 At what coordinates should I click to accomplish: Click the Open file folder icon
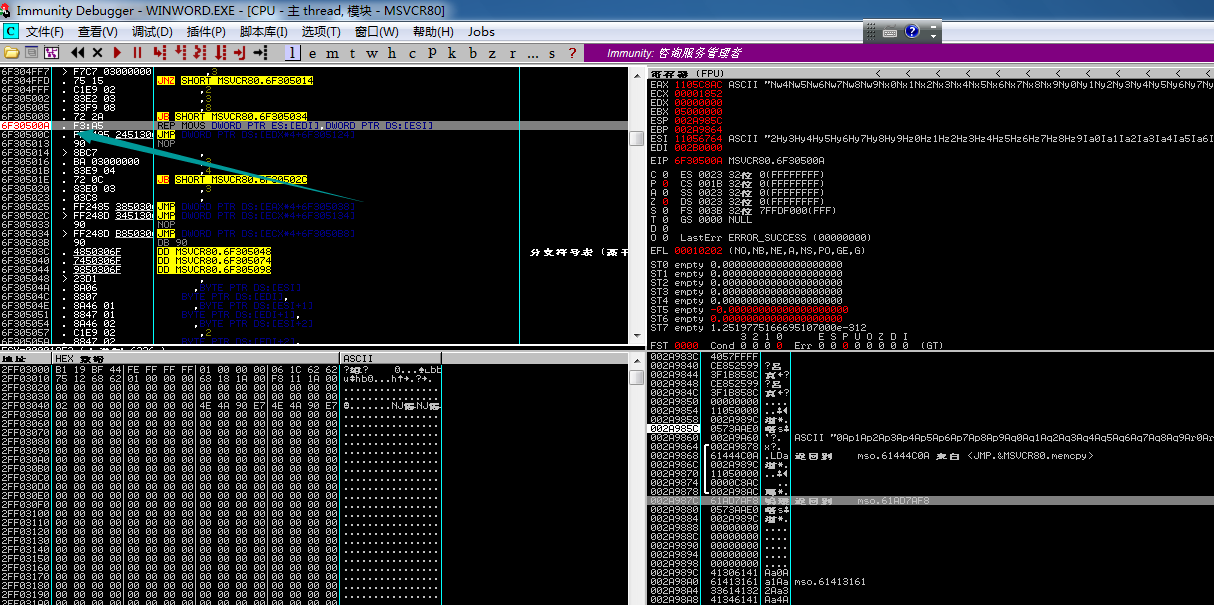pos(11,52)
